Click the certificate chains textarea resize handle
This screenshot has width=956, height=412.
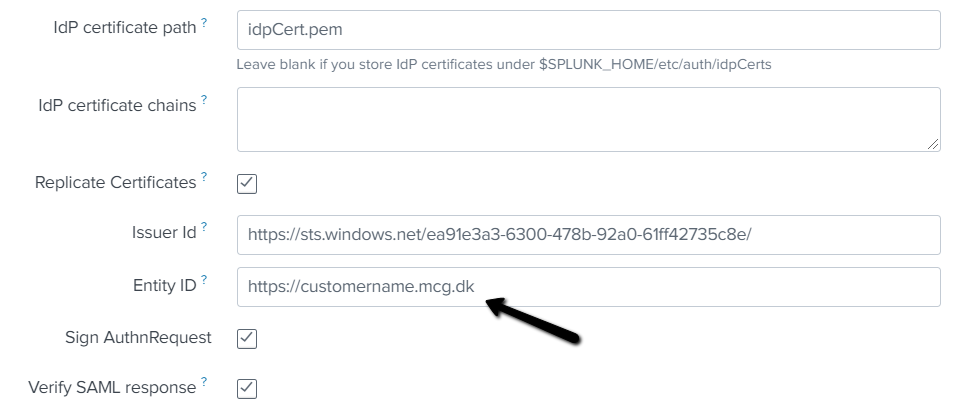click(933, 144)
